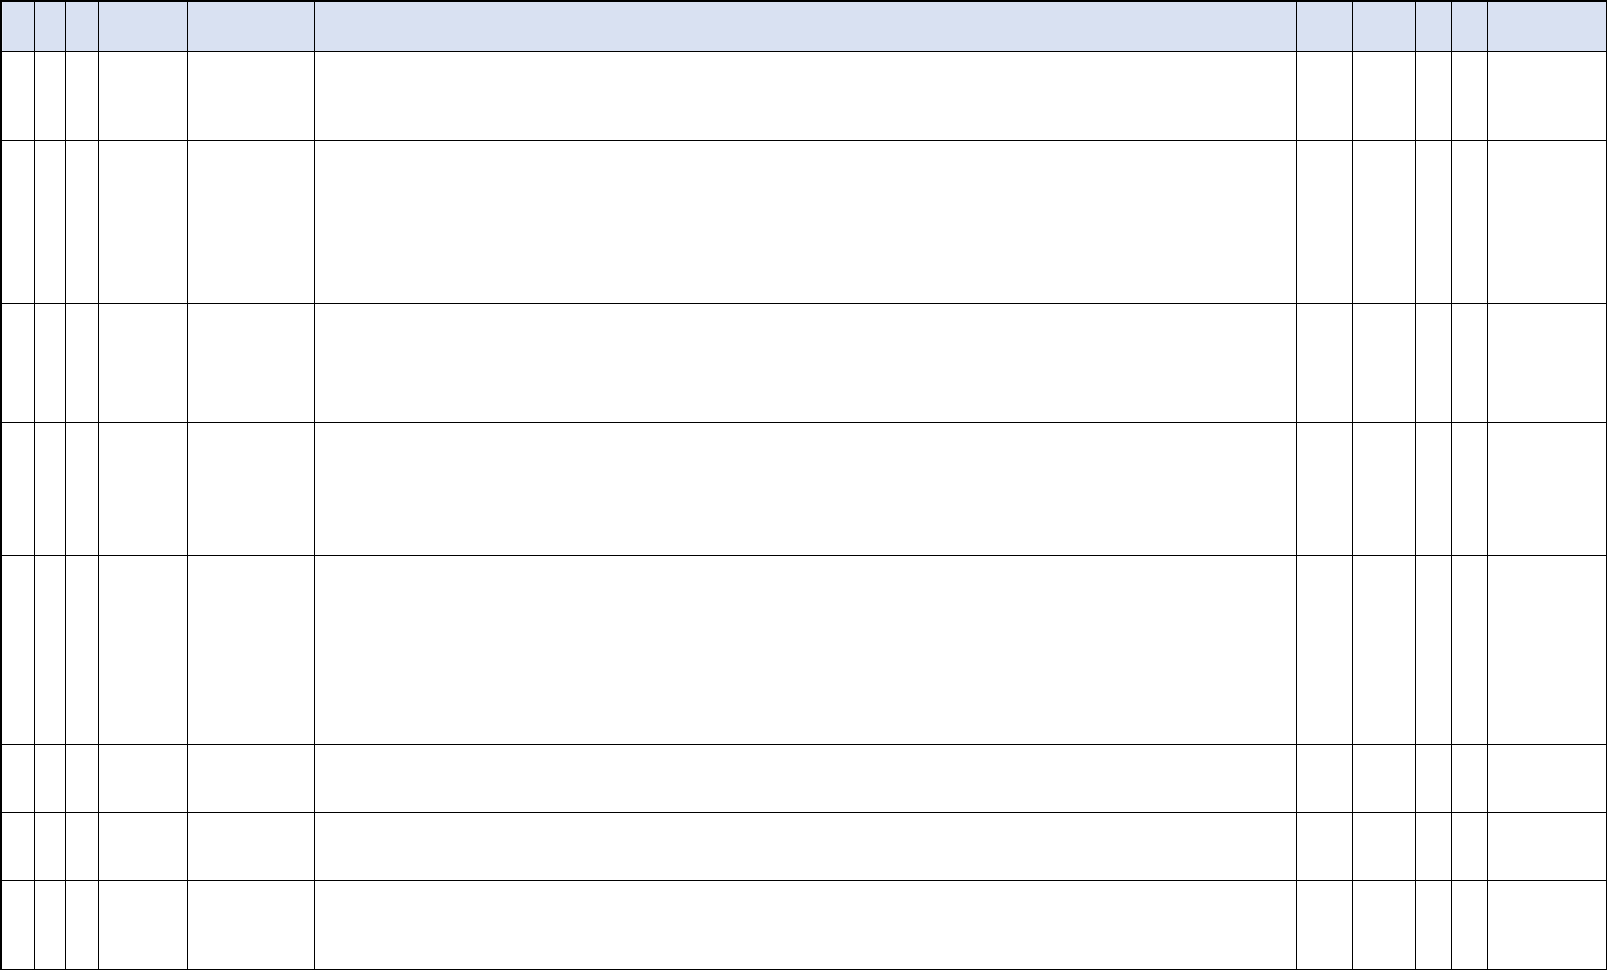Select the fifth-column cell in second body row
Screen dimensions: 1607x970
[251, 222]
